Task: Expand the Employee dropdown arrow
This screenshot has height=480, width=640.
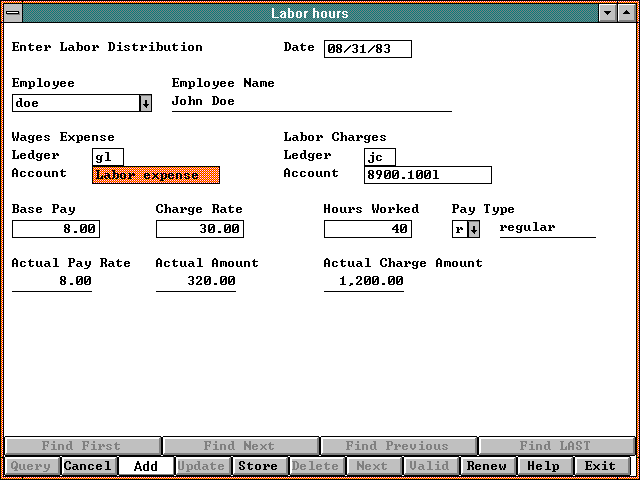Action: click(145, 103)
